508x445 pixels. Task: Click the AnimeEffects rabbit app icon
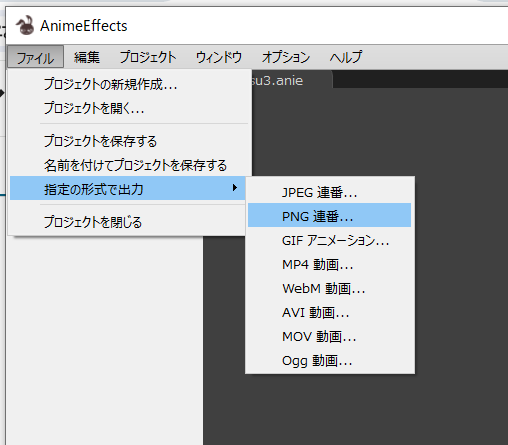click(25, 25)
